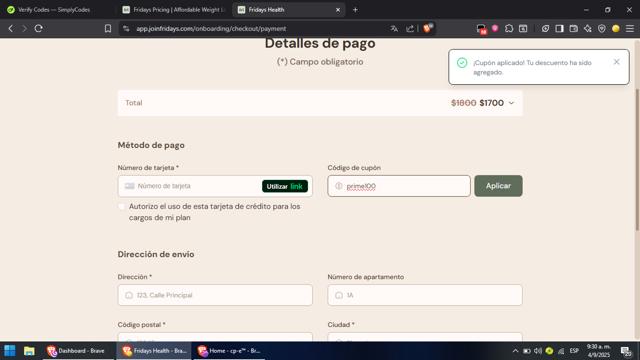
Task: Focus the Dirección address field
Action: click(x=215, y=295)
